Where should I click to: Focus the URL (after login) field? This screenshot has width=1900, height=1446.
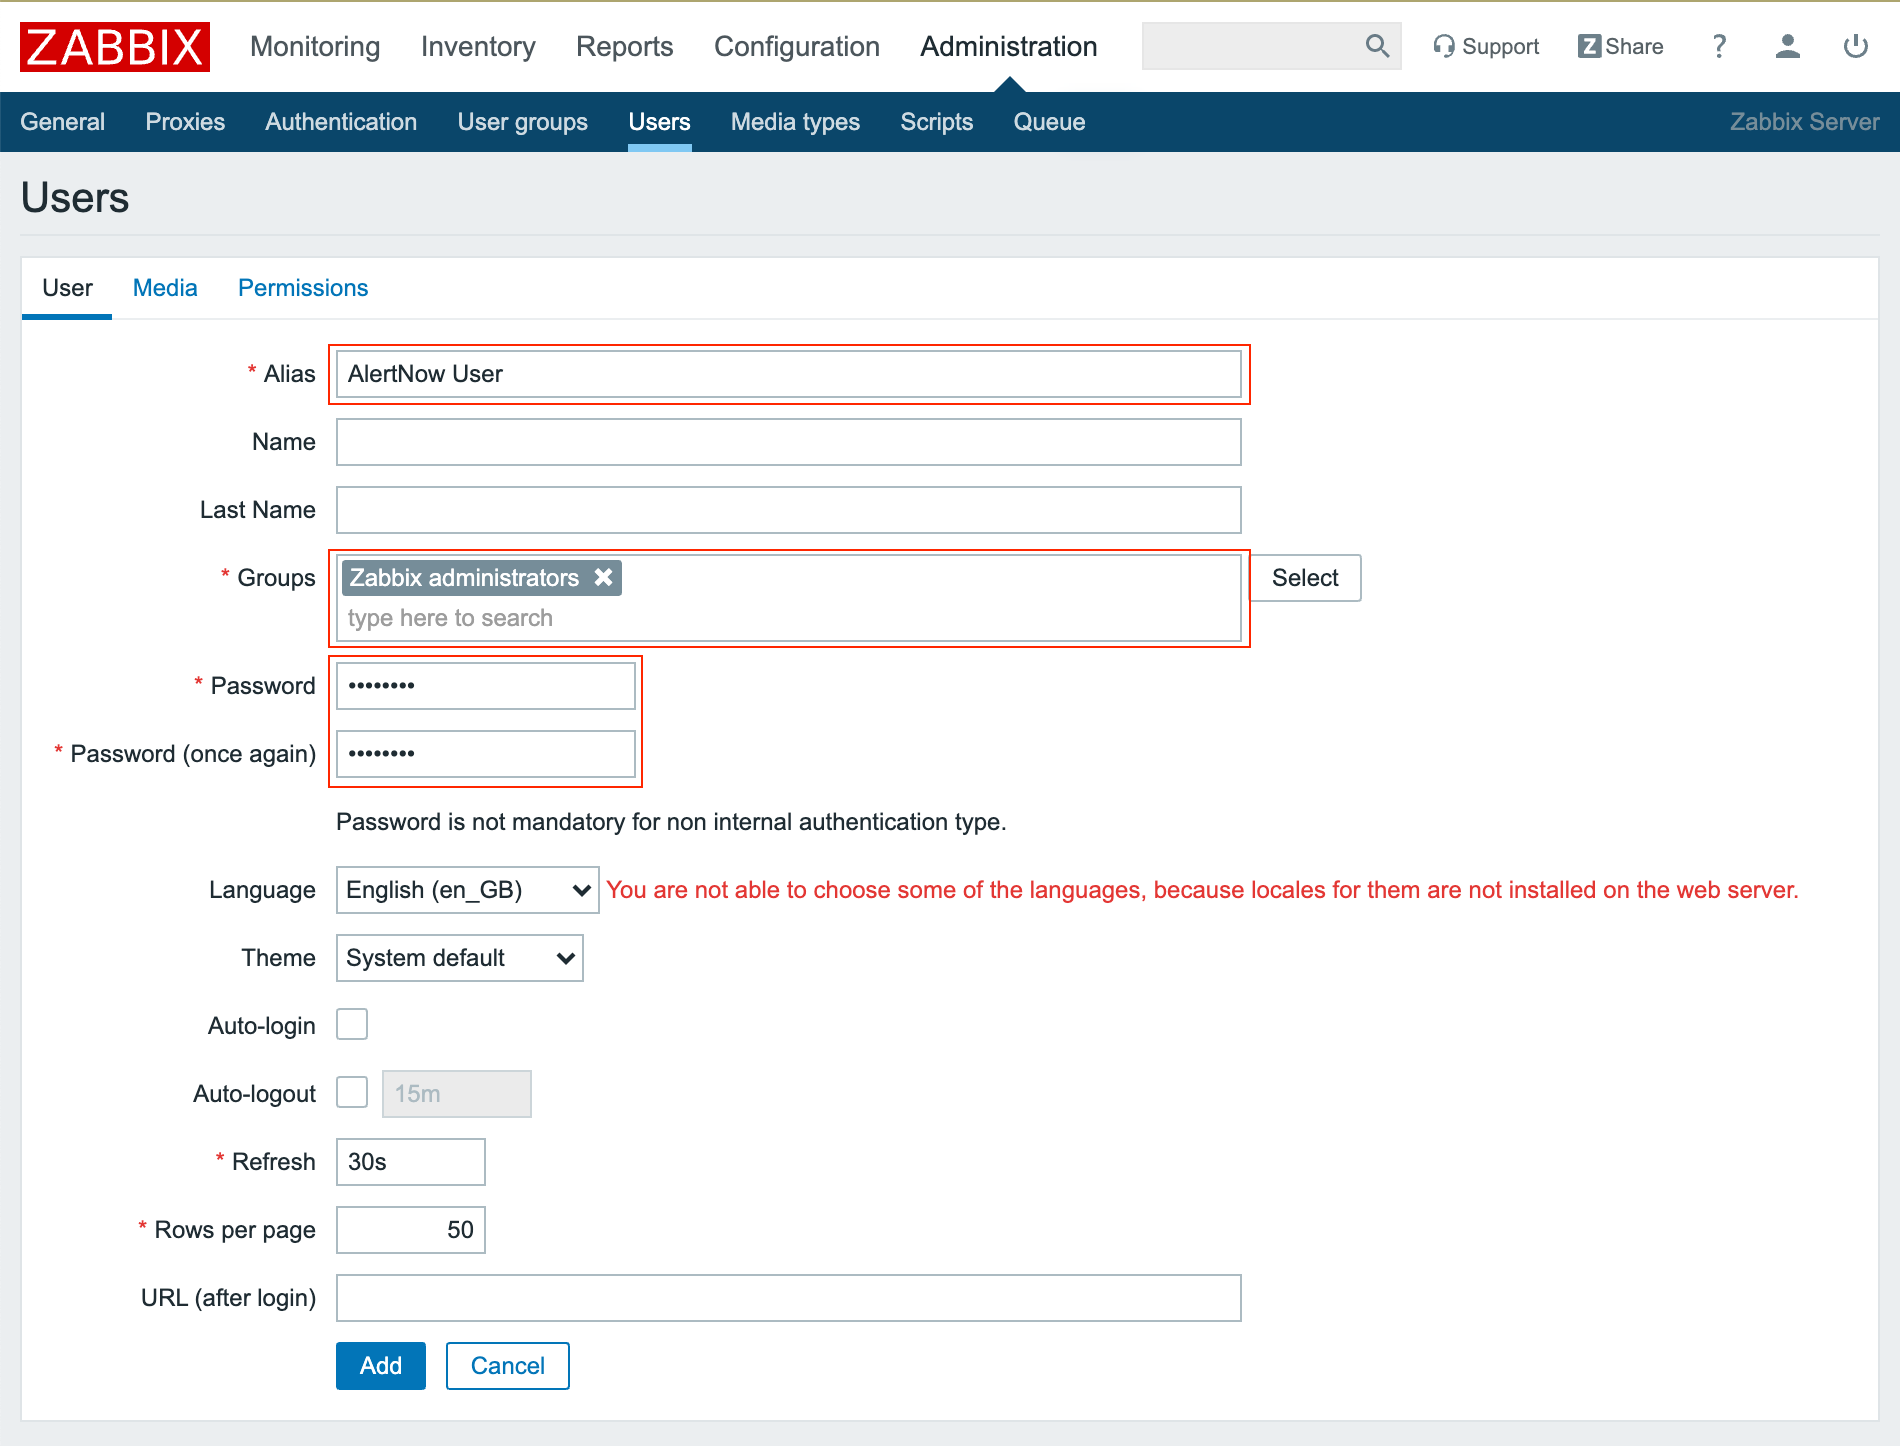(788, 1298)
